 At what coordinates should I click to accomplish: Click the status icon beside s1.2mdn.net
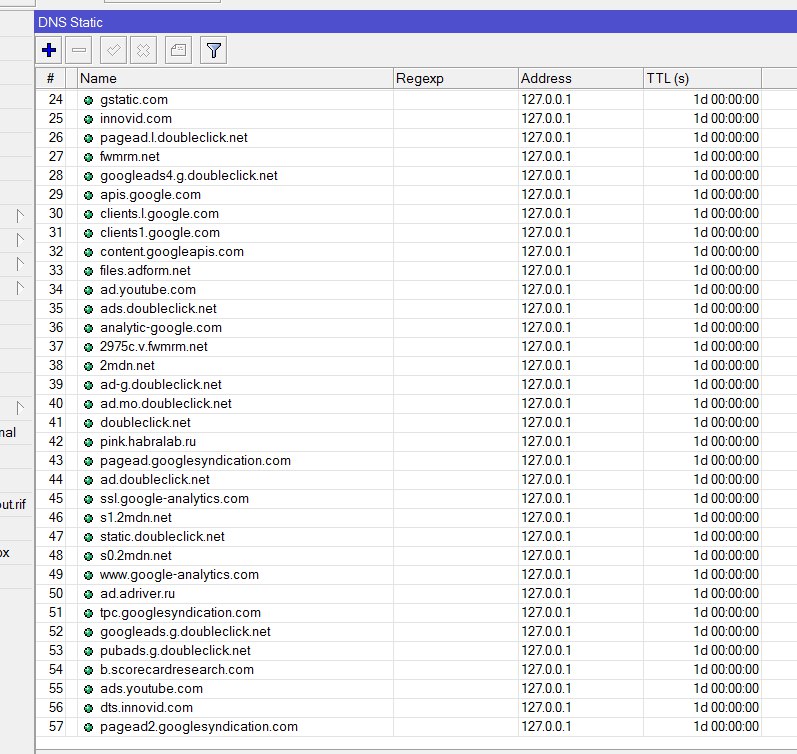pyautogui.click(x=88, y=518)
